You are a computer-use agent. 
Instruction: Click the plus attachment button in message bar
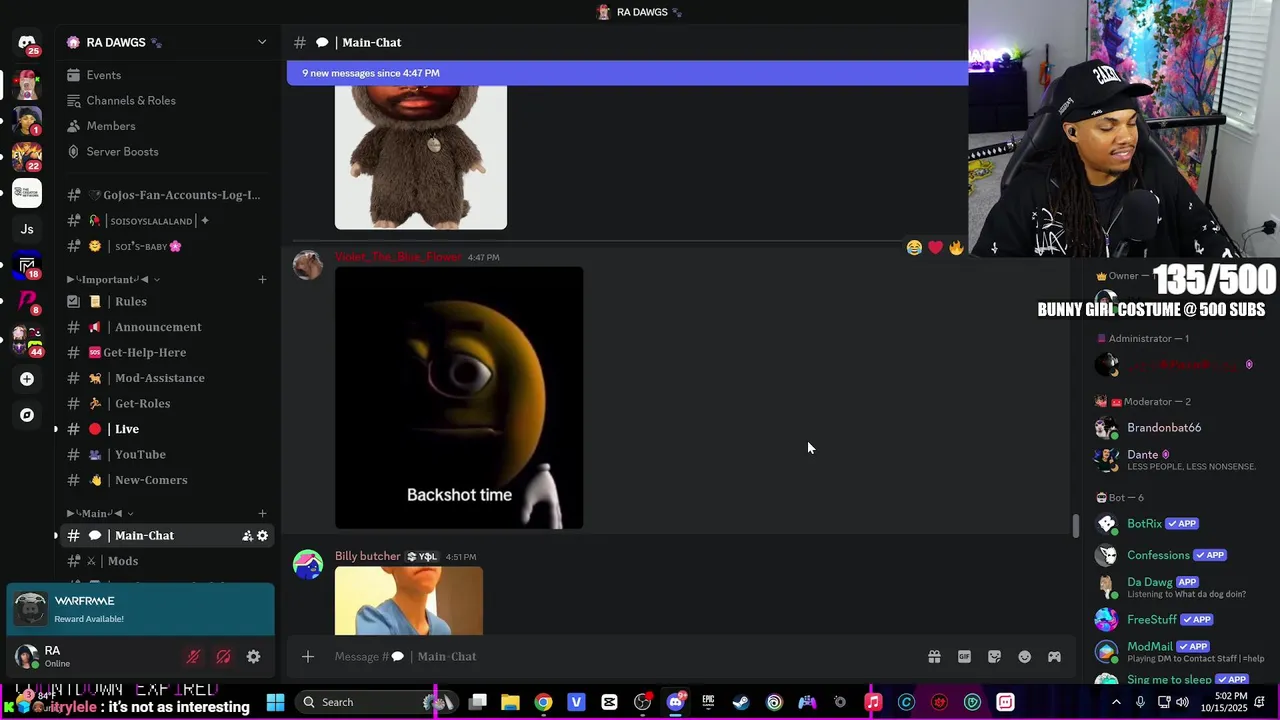(x=308, y=657)
